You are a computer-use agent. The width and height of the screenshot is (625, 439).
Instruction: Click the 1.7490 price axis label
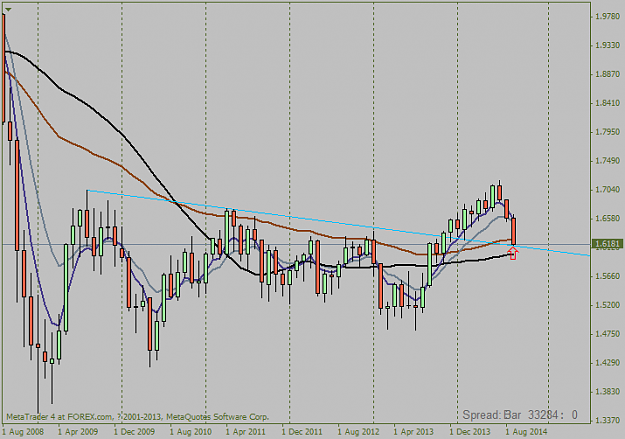(x=608, y=161)
